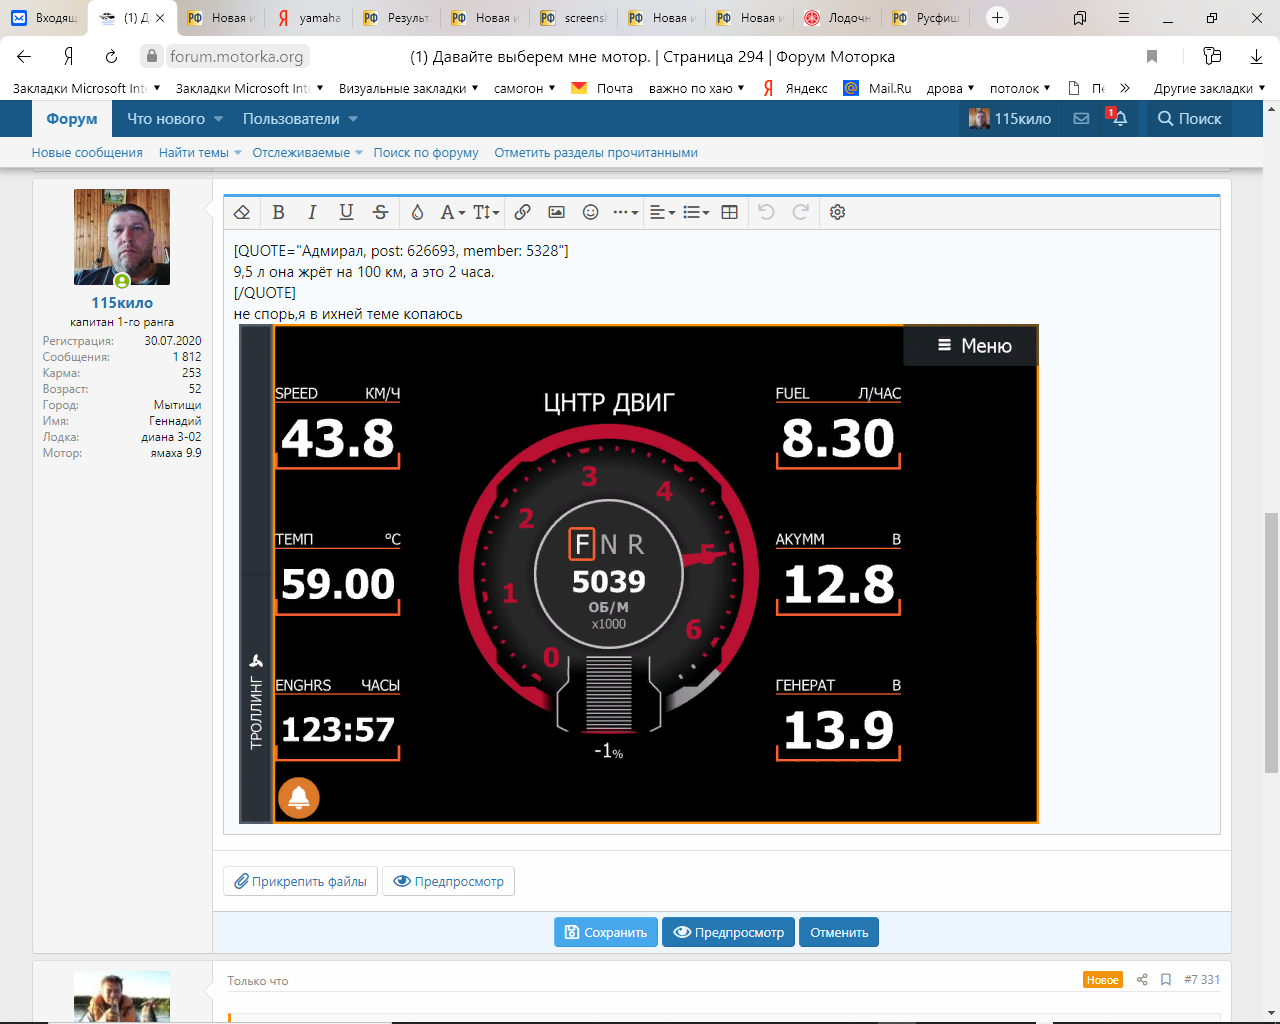Image resolution: width=1280 pixels, height=1024 pixels.
Task: Insert an image into the post
Action: (556, 212)
